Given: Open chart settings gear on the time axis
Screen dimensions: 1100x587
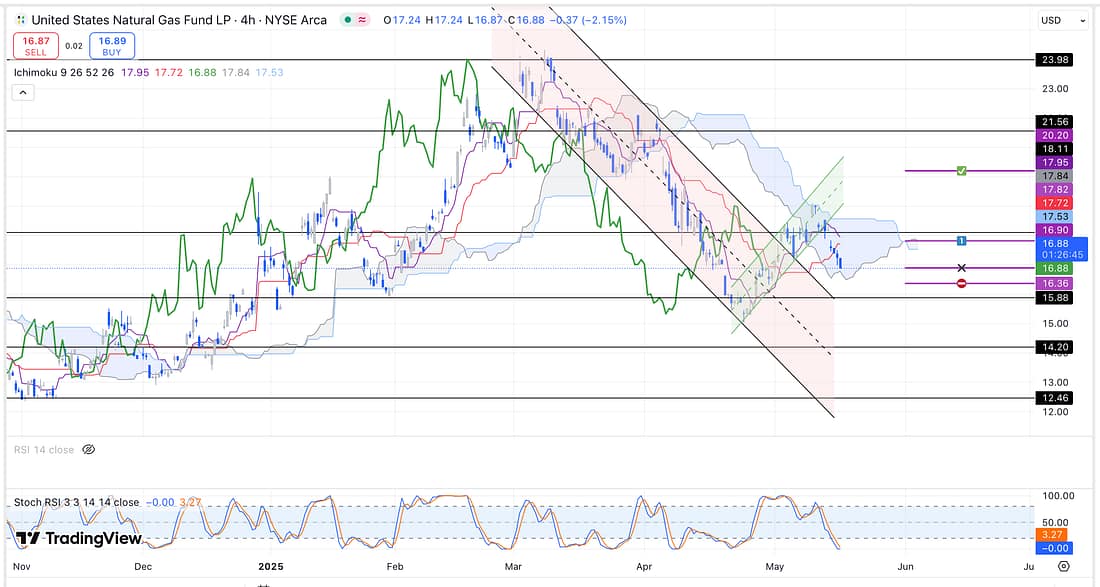Looking at the screenshot, I should (x=1063, y=567).
